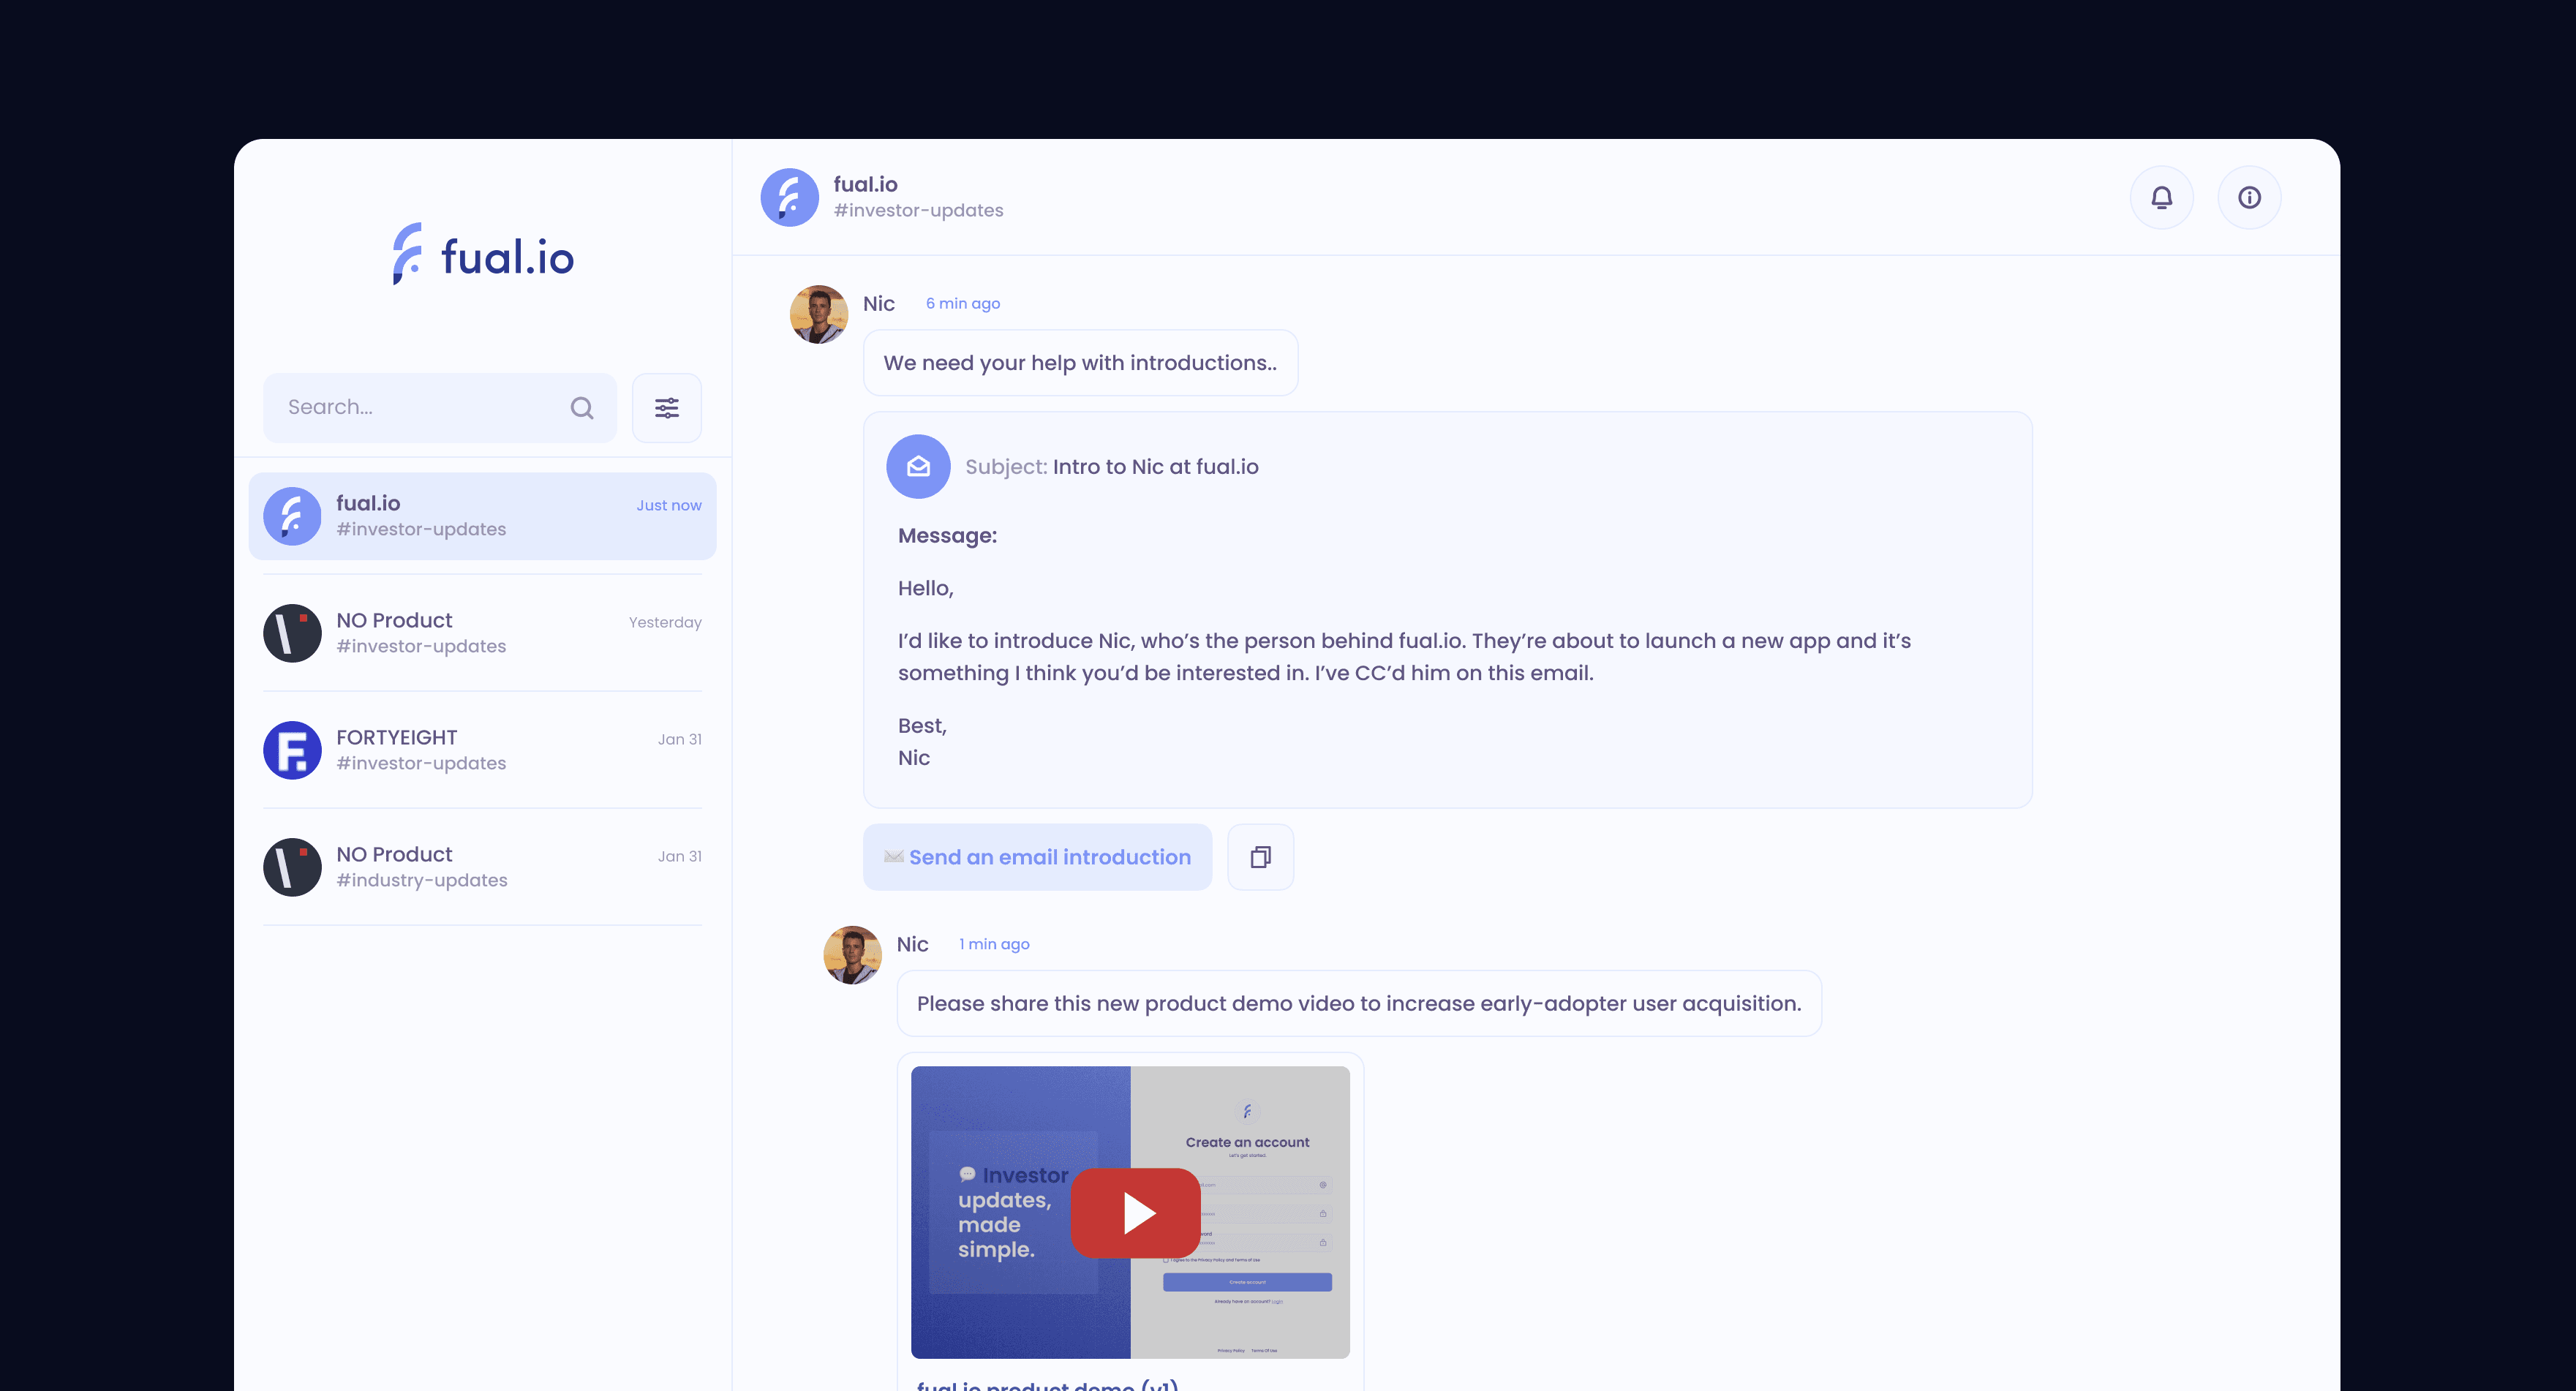Click the fual.io logo at the top left

click(x=483, y=255)
